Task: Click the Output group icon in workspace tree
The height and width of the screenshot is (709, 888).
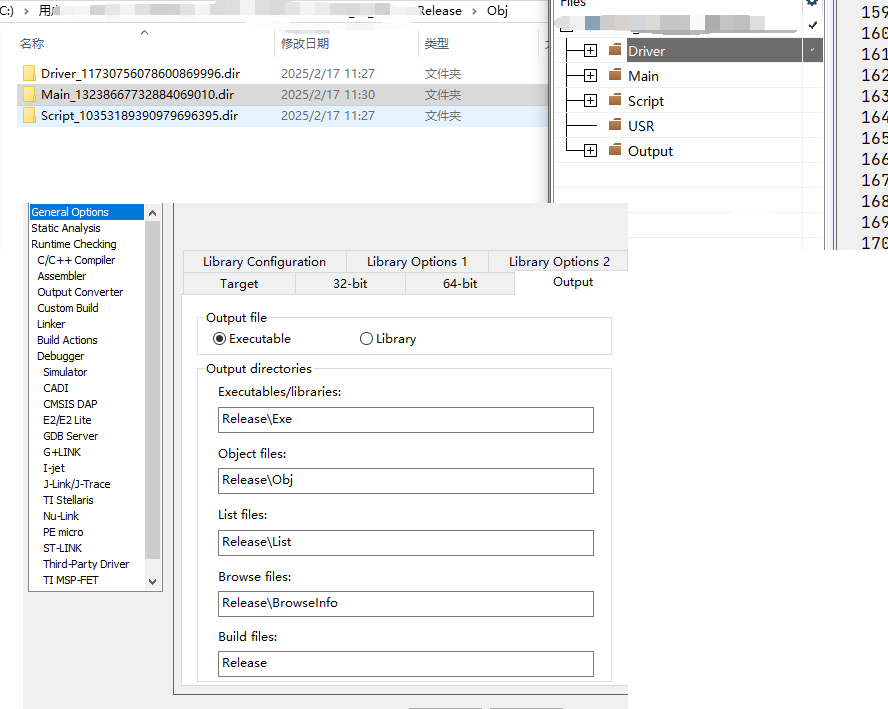Action: [615, 150]
